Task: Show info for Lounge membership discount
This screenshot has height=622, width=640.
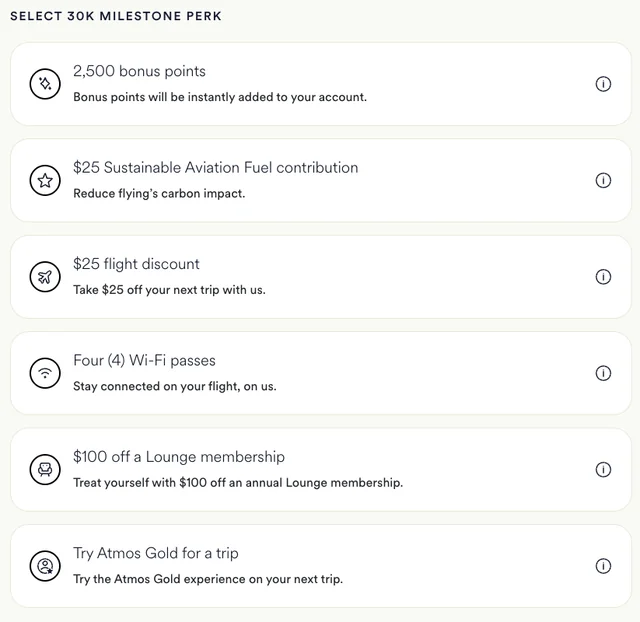Action: pyautogui.click(x=603, y=470)
